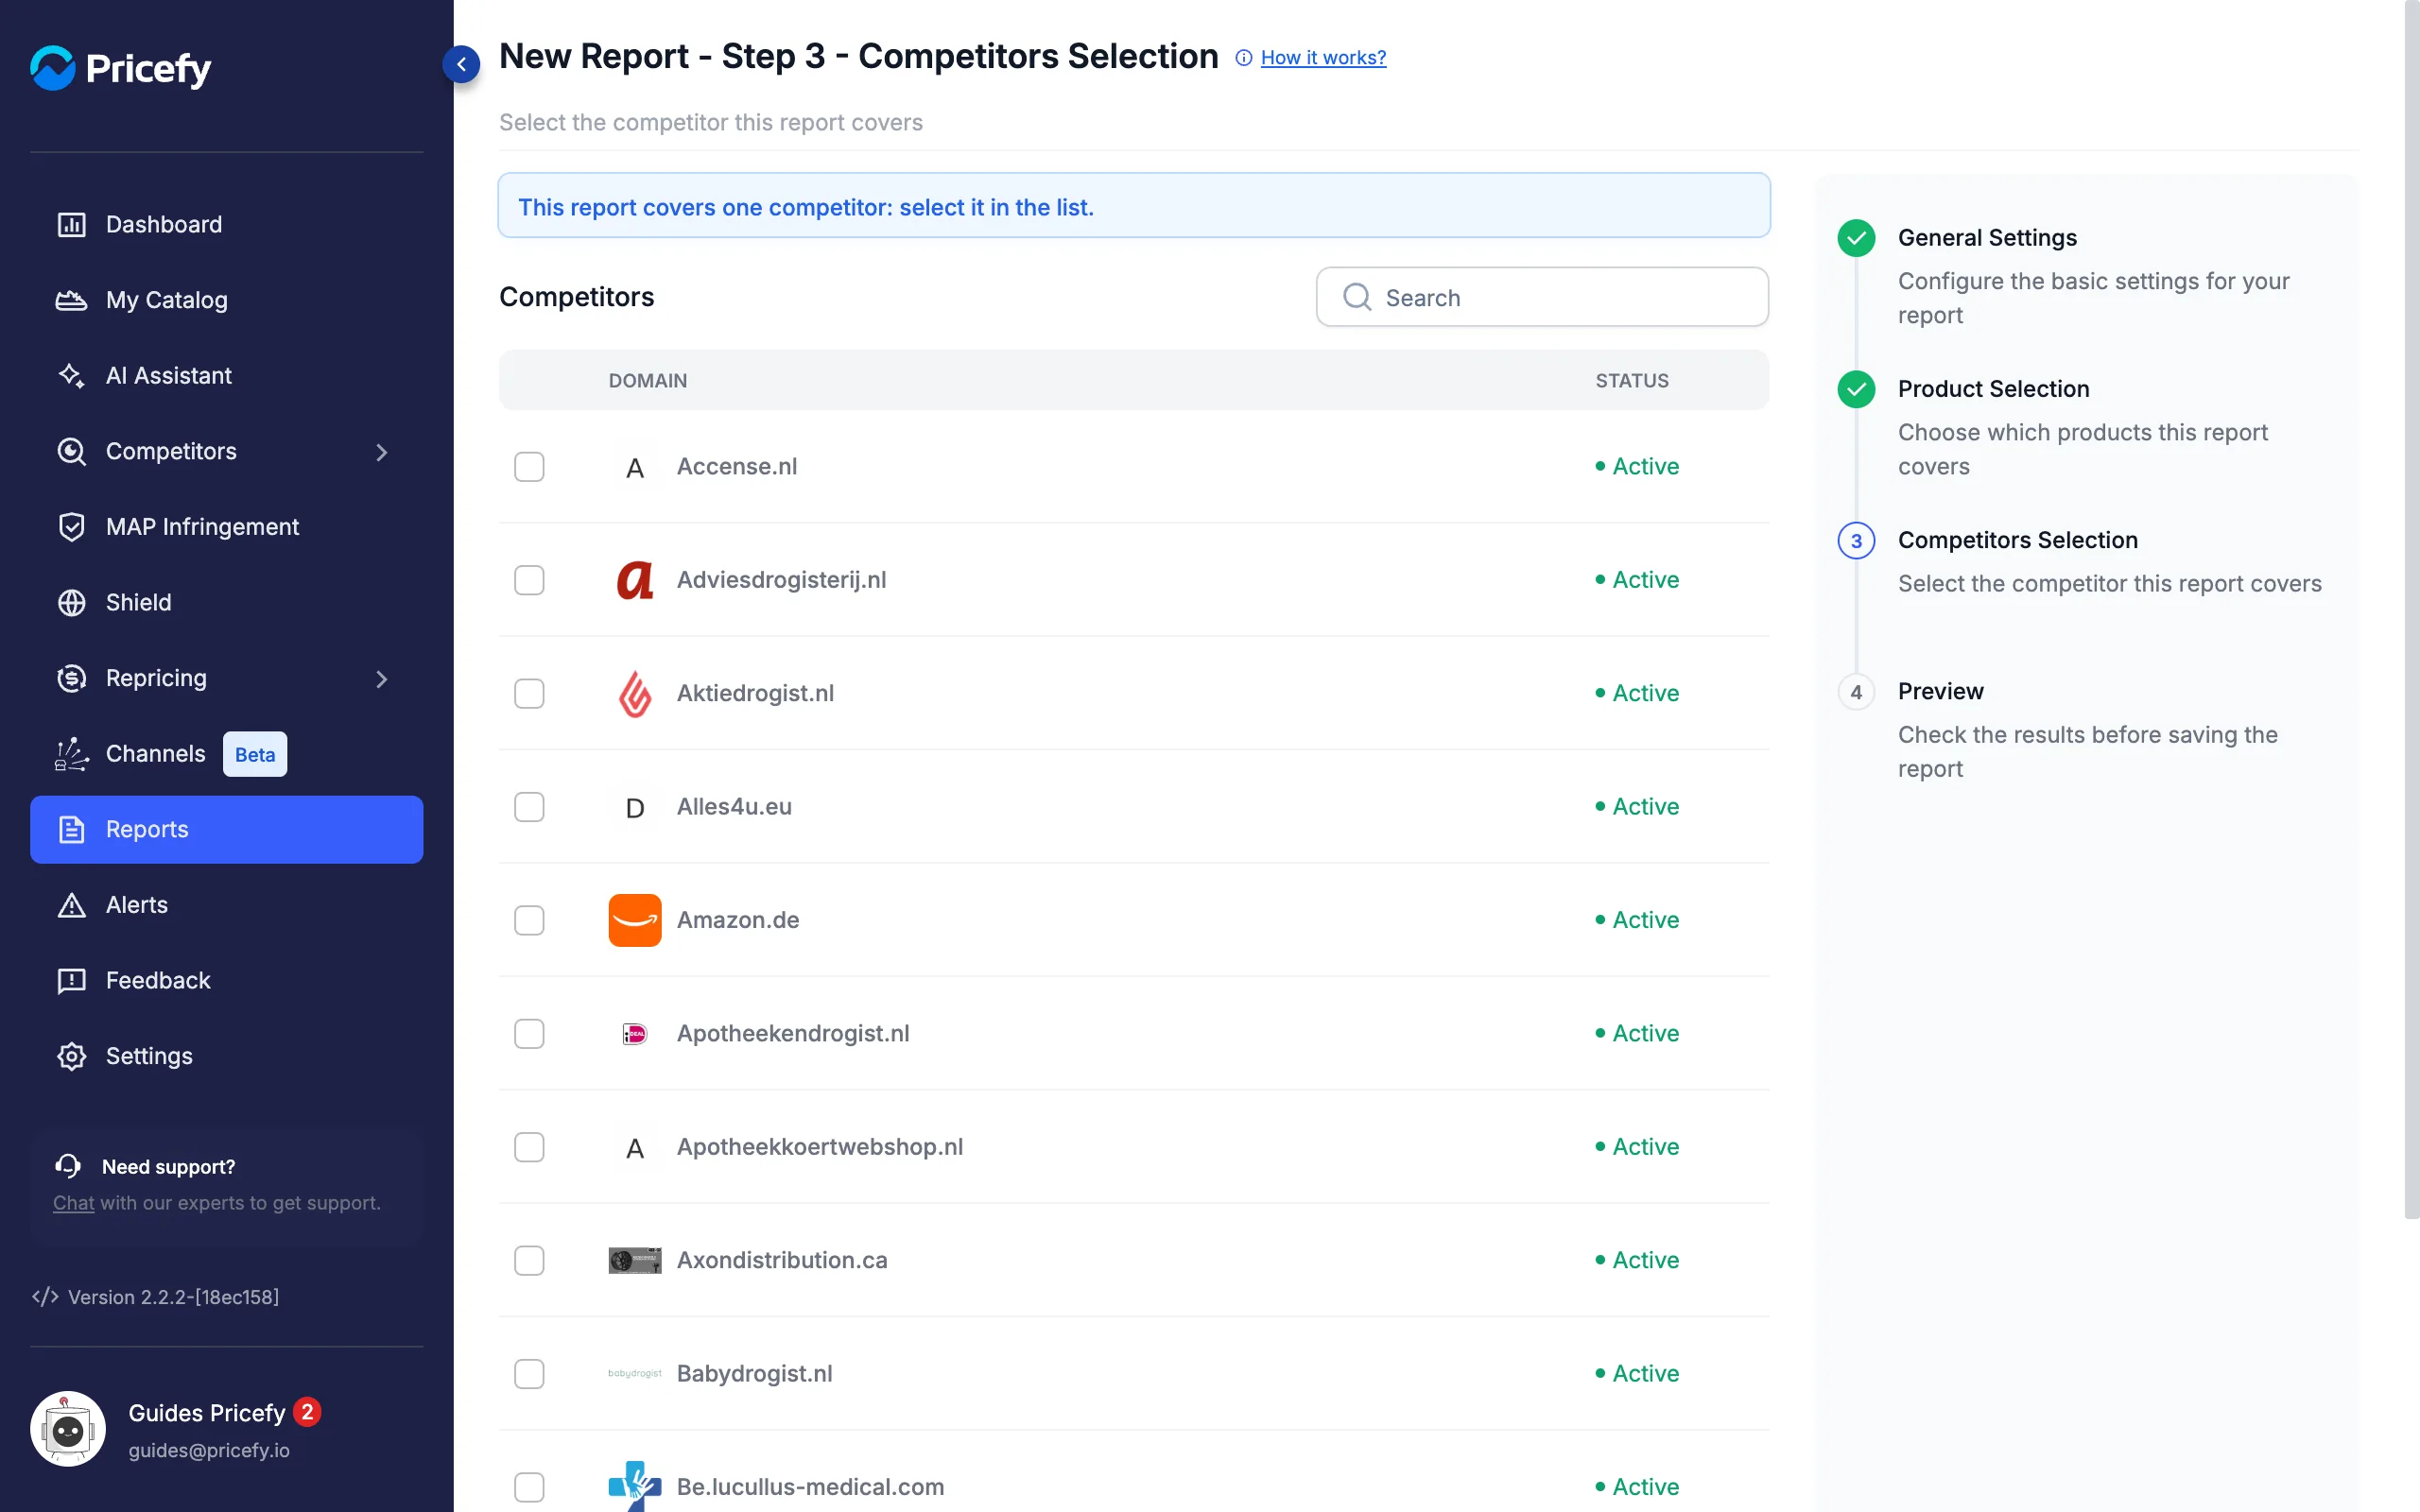Viewport: 2420px width, 1512px height.
Task: Open the How it works? link
Action: coord(1323,58)
